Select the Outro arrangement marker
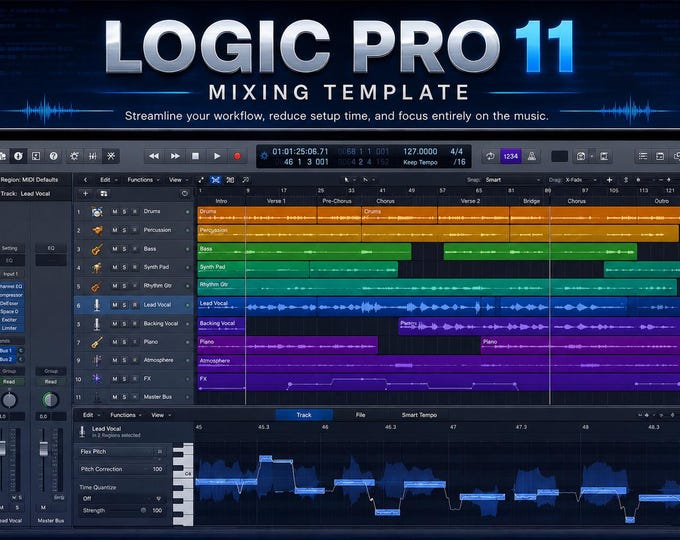Viewport: 680px width, 540px height. pyautogui.click(x=661, y=201)
